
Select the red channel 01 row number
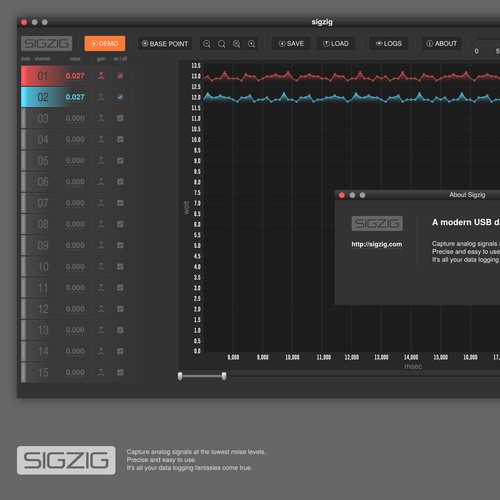pos(43,76)
